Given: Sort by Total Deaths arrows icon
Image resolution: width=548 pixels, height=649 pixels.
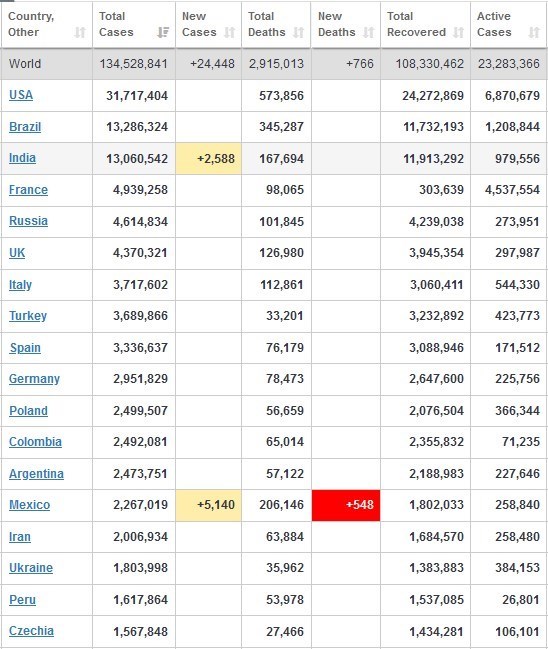Looking at the screenshot, I should point(298,32).
